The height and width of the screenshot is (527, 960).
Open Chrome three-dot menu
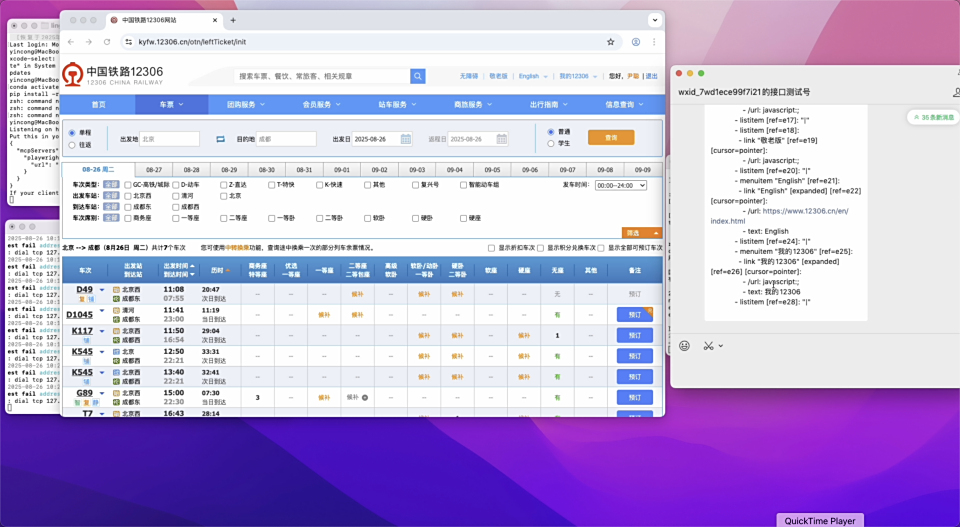coord(654,42)
